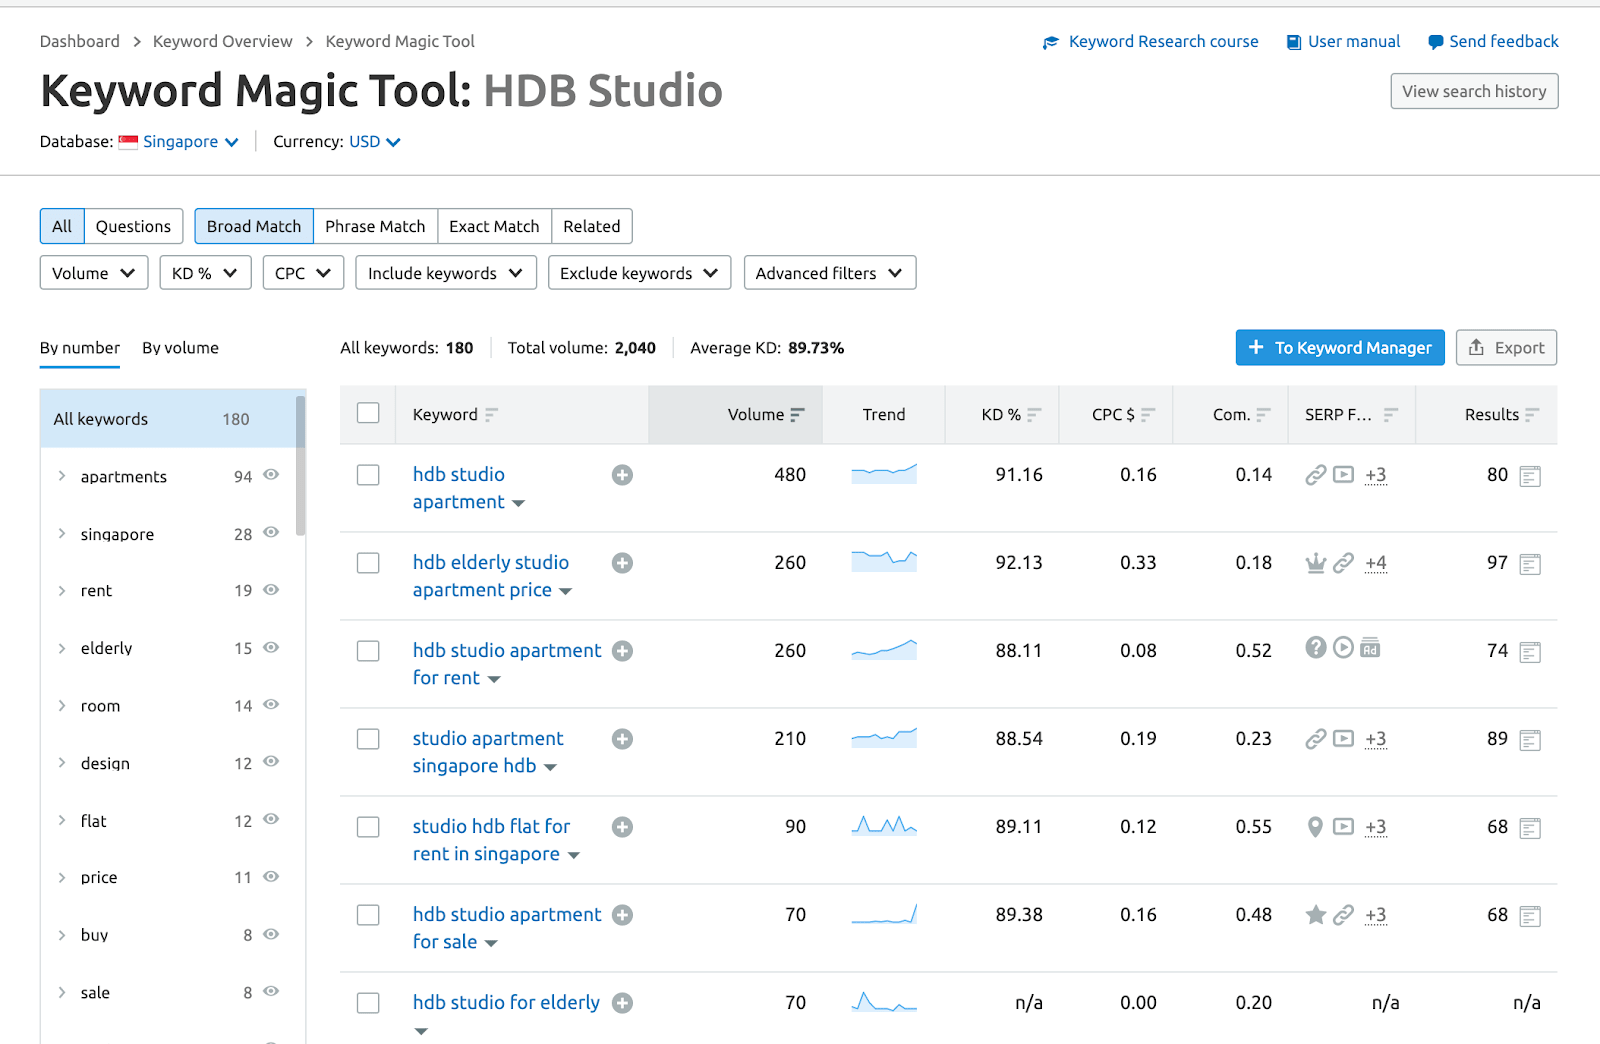Add 'hdb studio apartment for sale' via plus icon
Screen dimensions: 1600x1044
pos(622,915)
